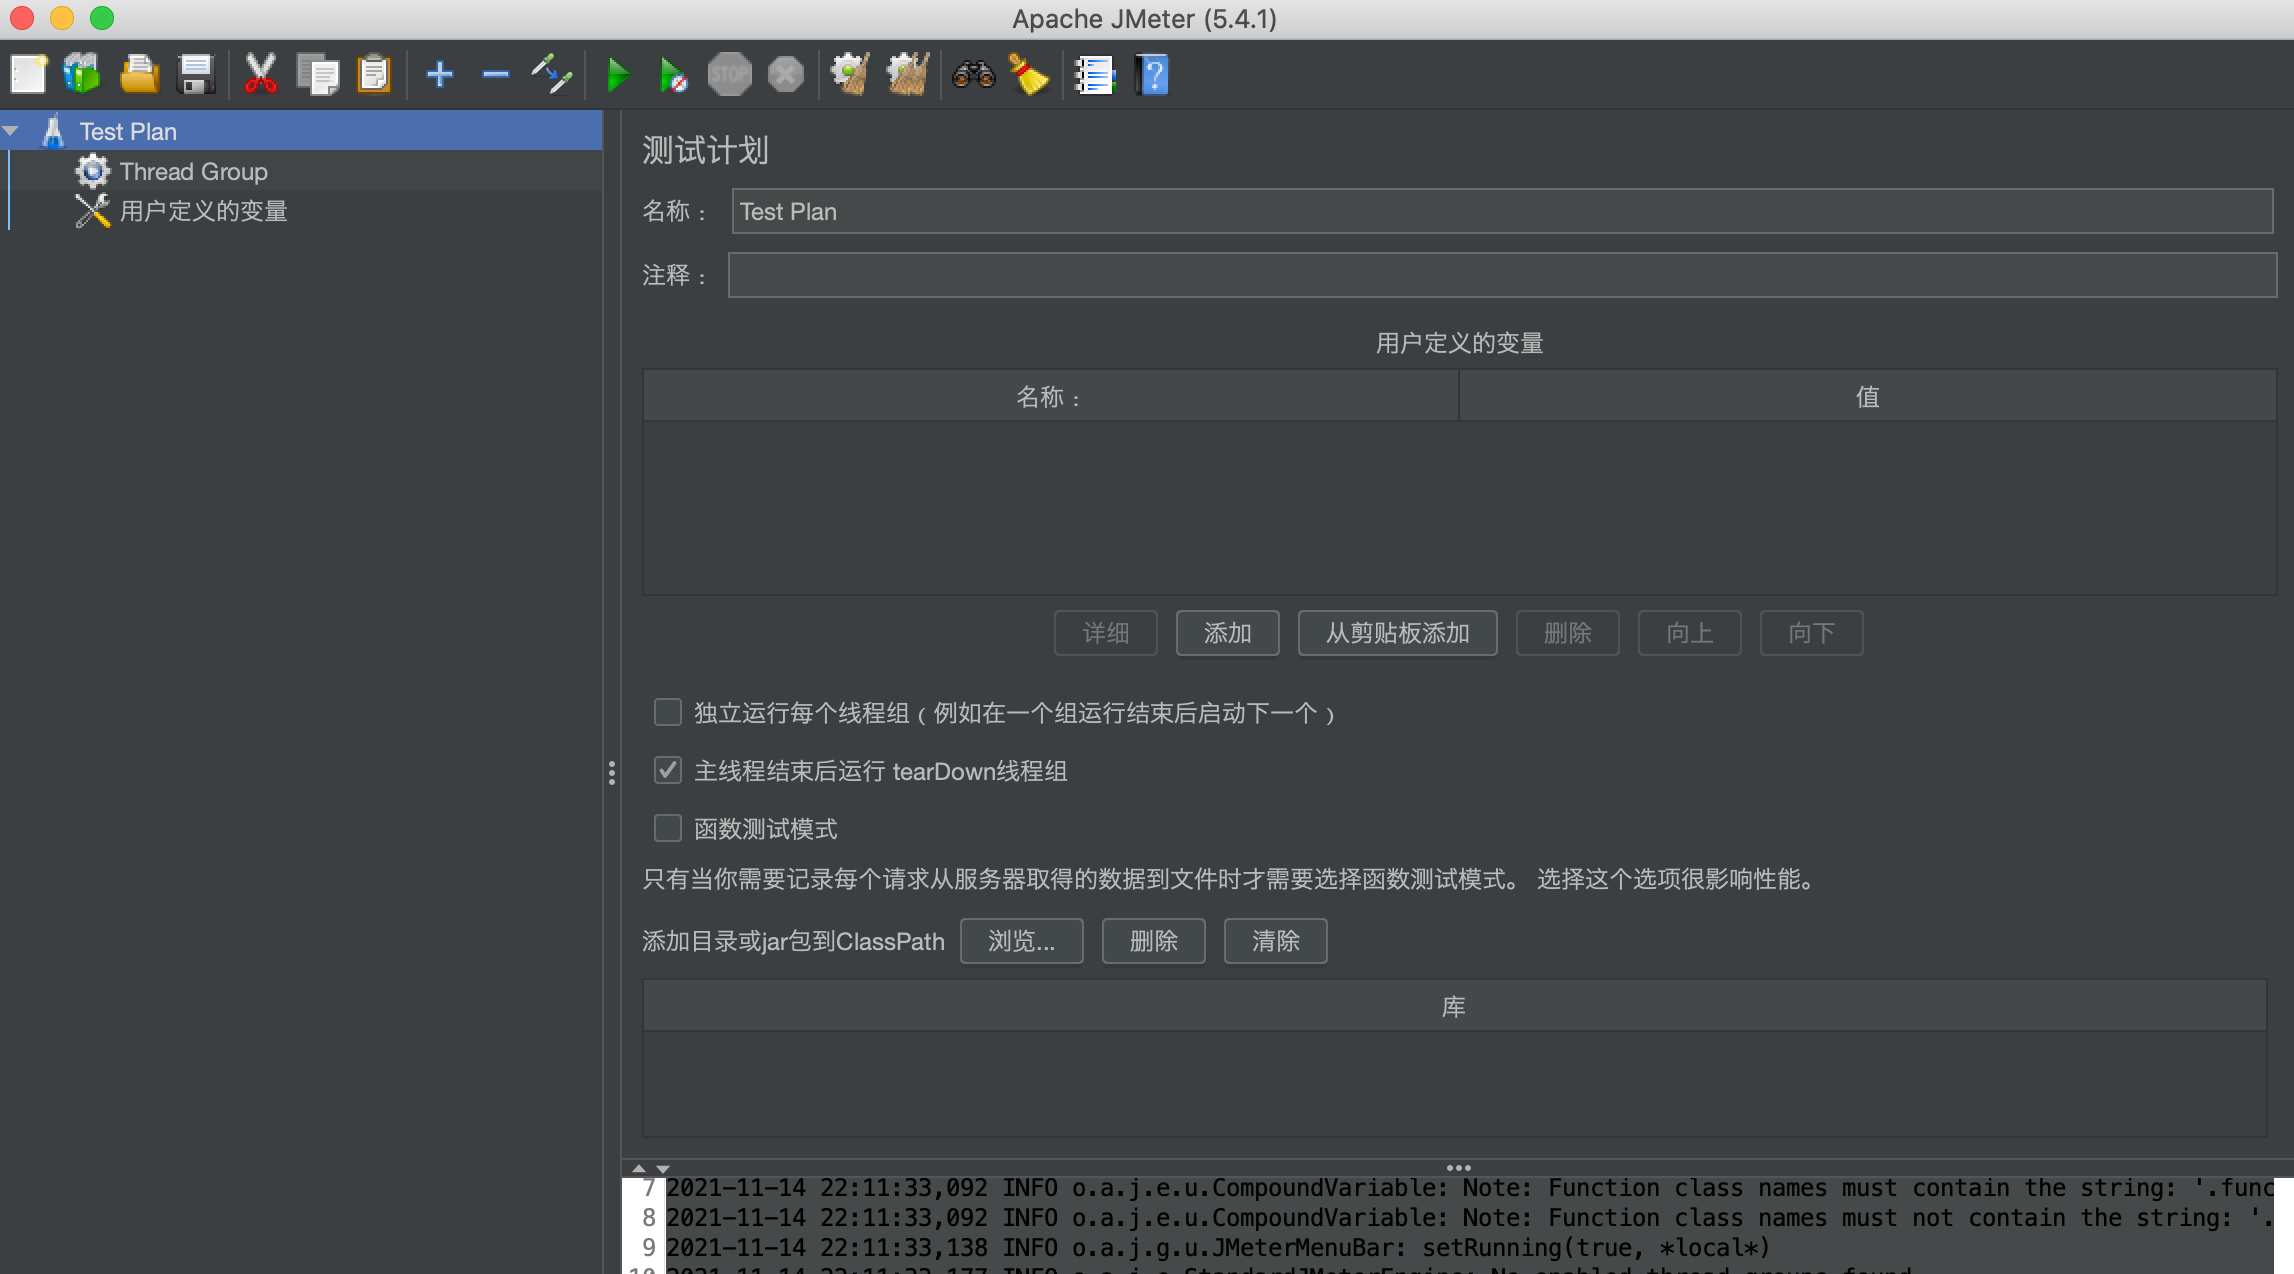2294x1274 pixels.
Task: Click the Copy icon in toolbar
Action: click(x=318, y=75)
